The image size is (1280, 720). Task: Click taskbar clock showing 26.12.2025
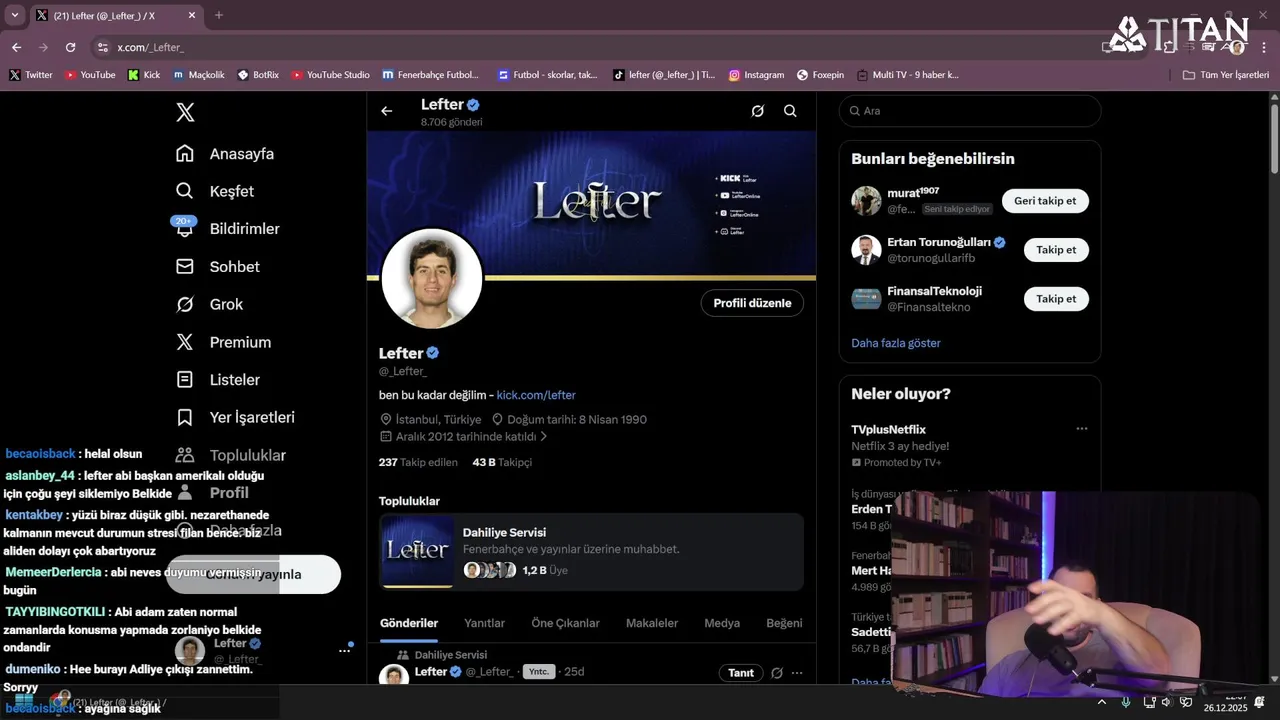click(1225, 702)
